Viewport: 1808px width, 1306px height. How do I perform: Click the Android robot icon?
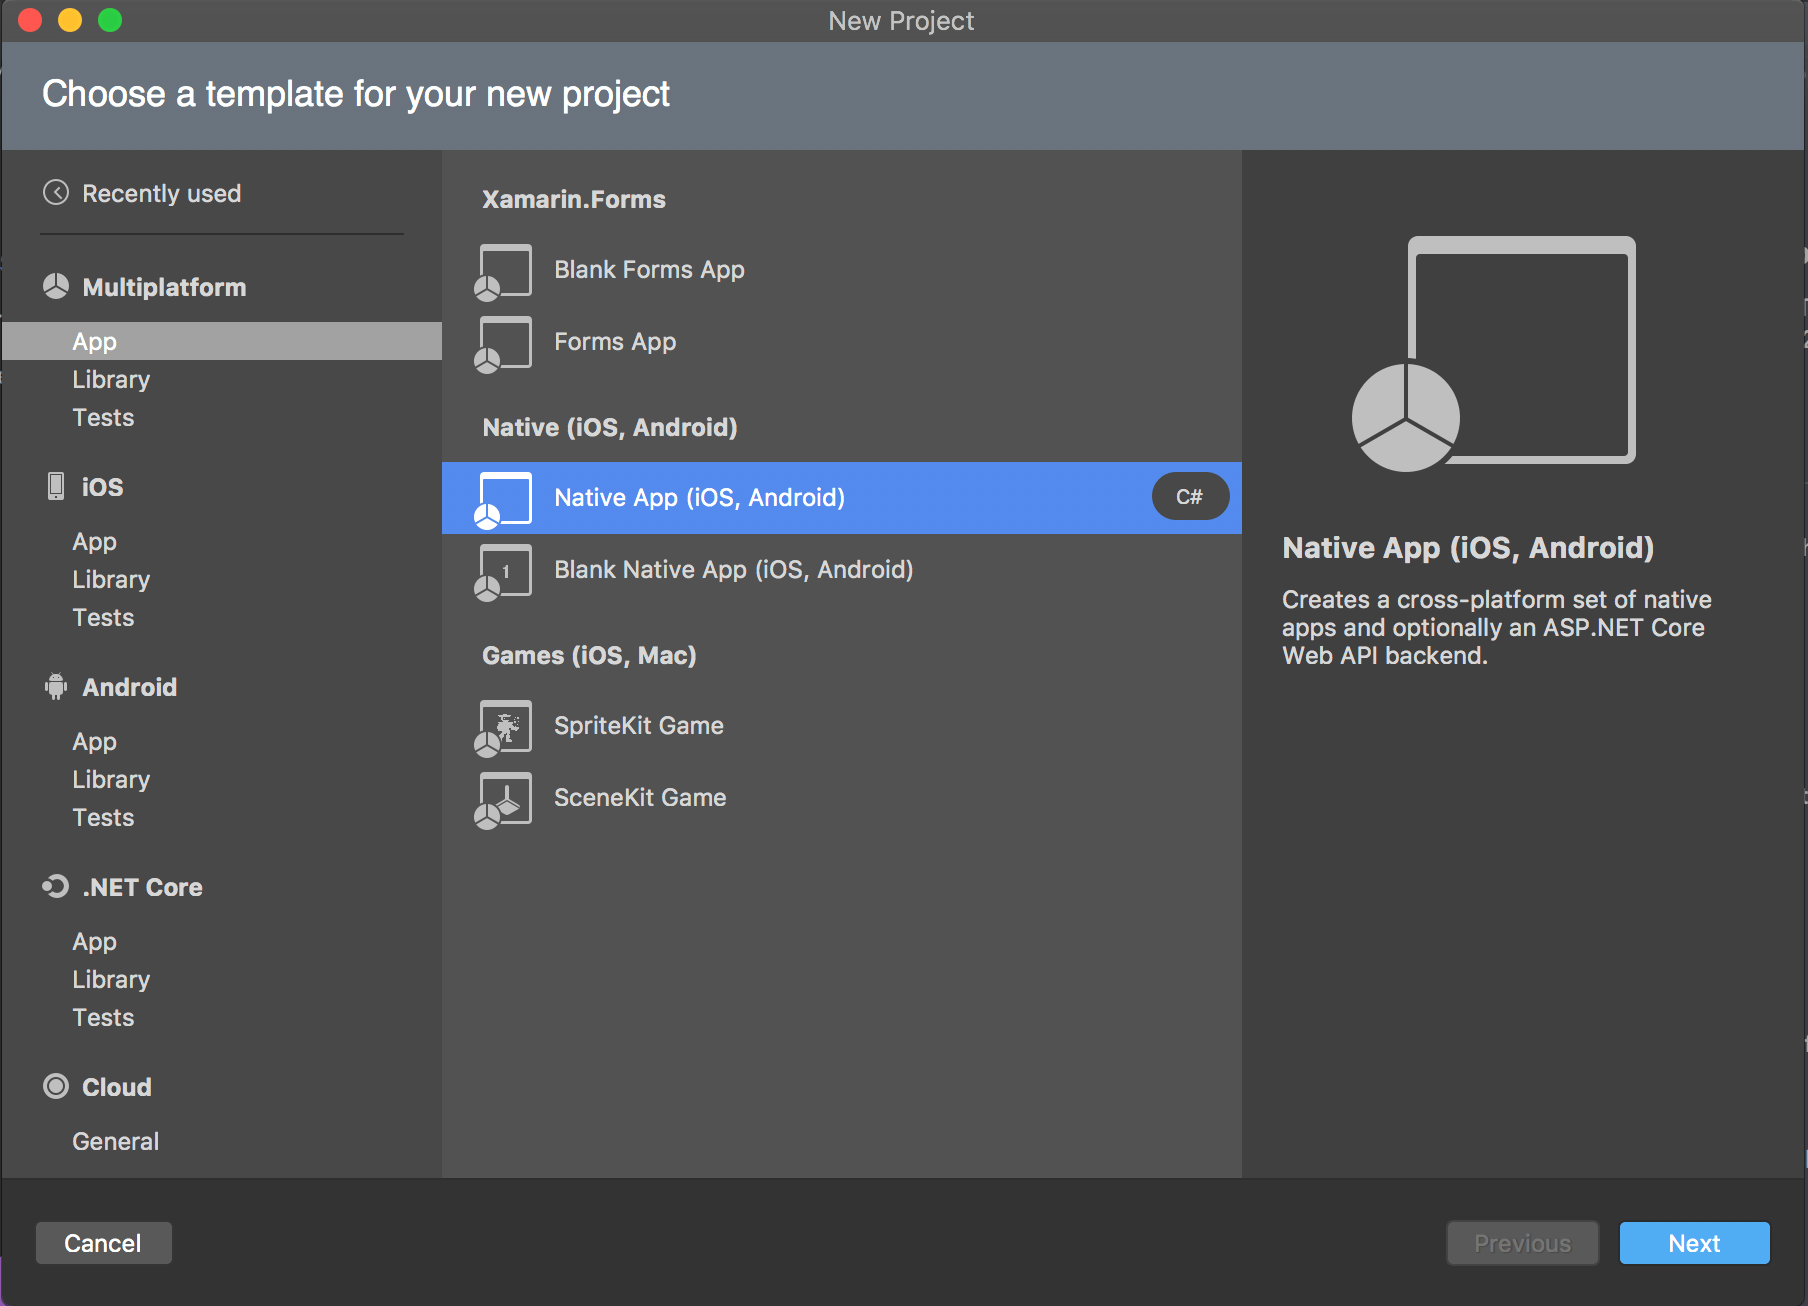pos(55,687)
